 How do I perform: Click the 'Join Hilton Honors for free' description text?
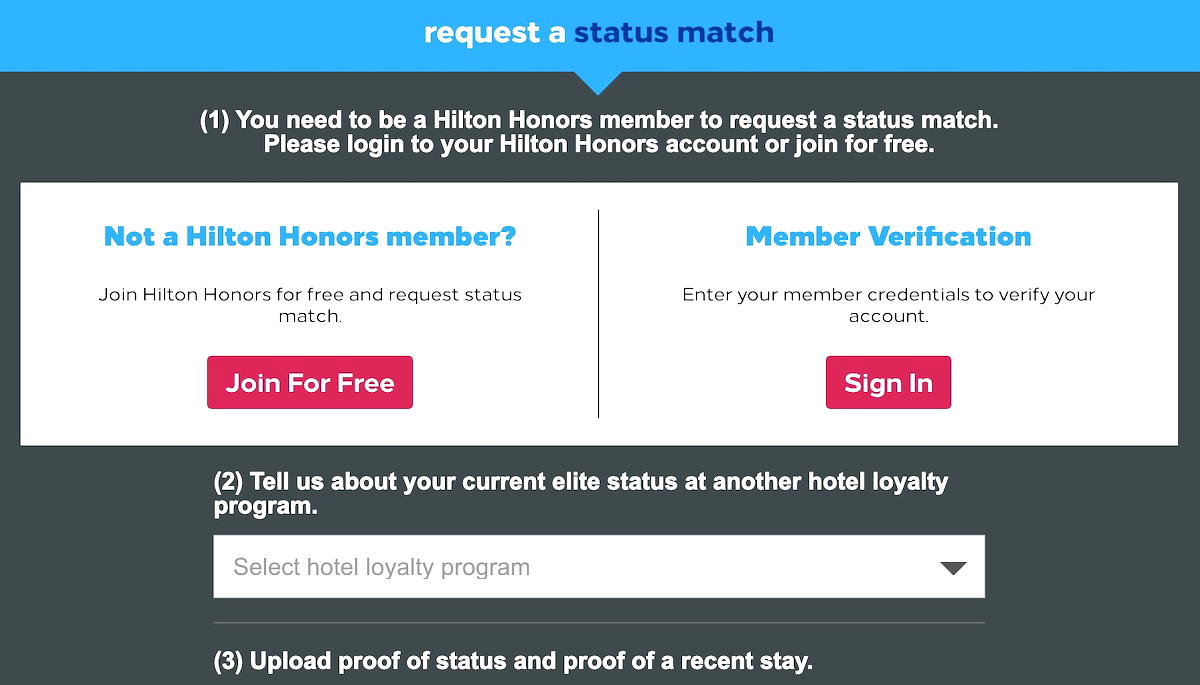pyautogui.click(x=310, y=305)
